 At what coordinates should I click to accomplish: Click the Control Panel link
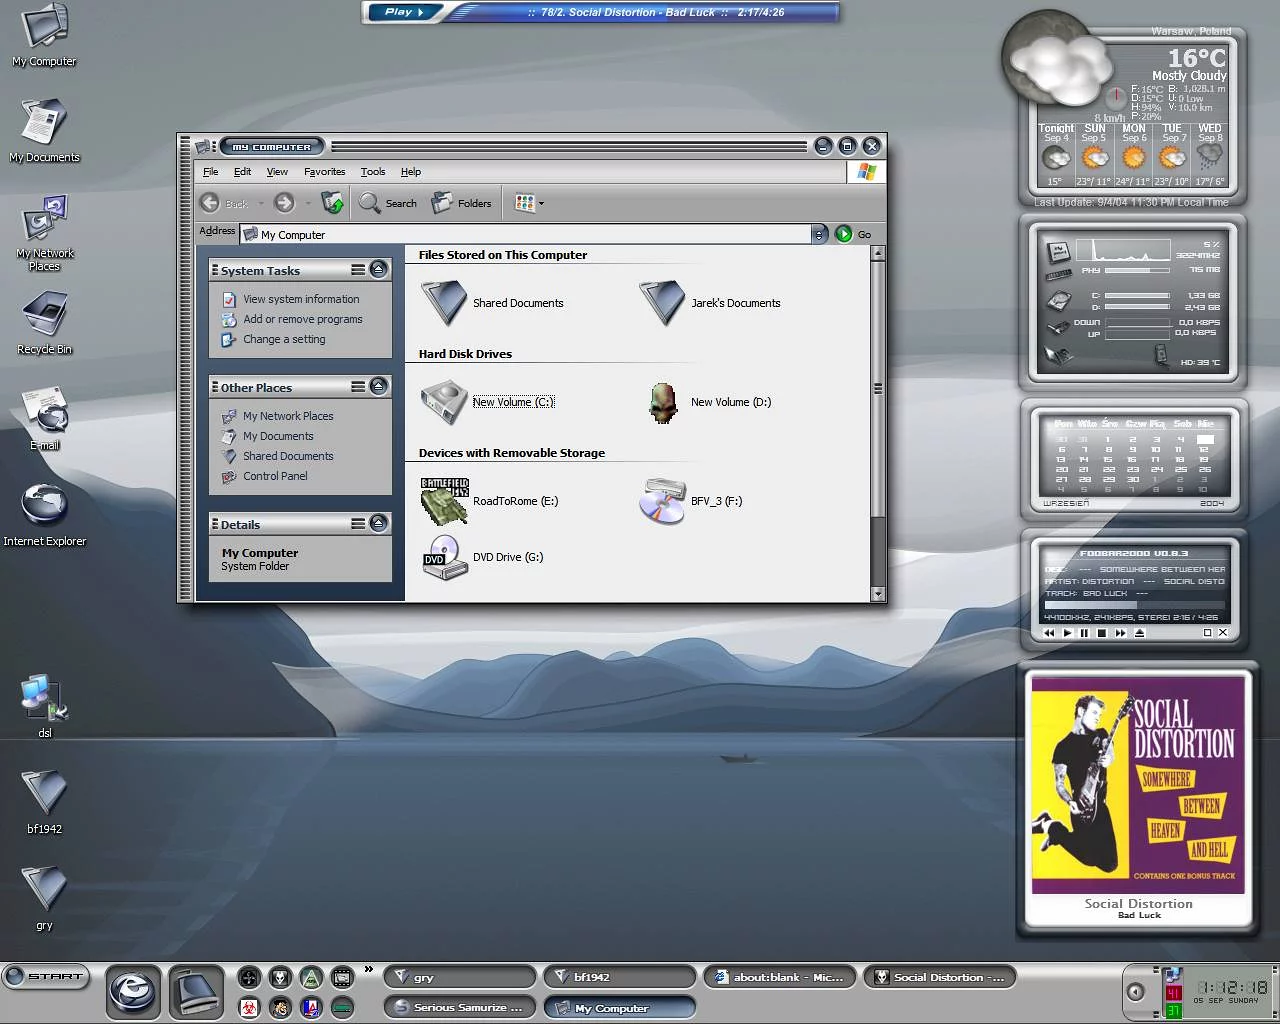275,476
